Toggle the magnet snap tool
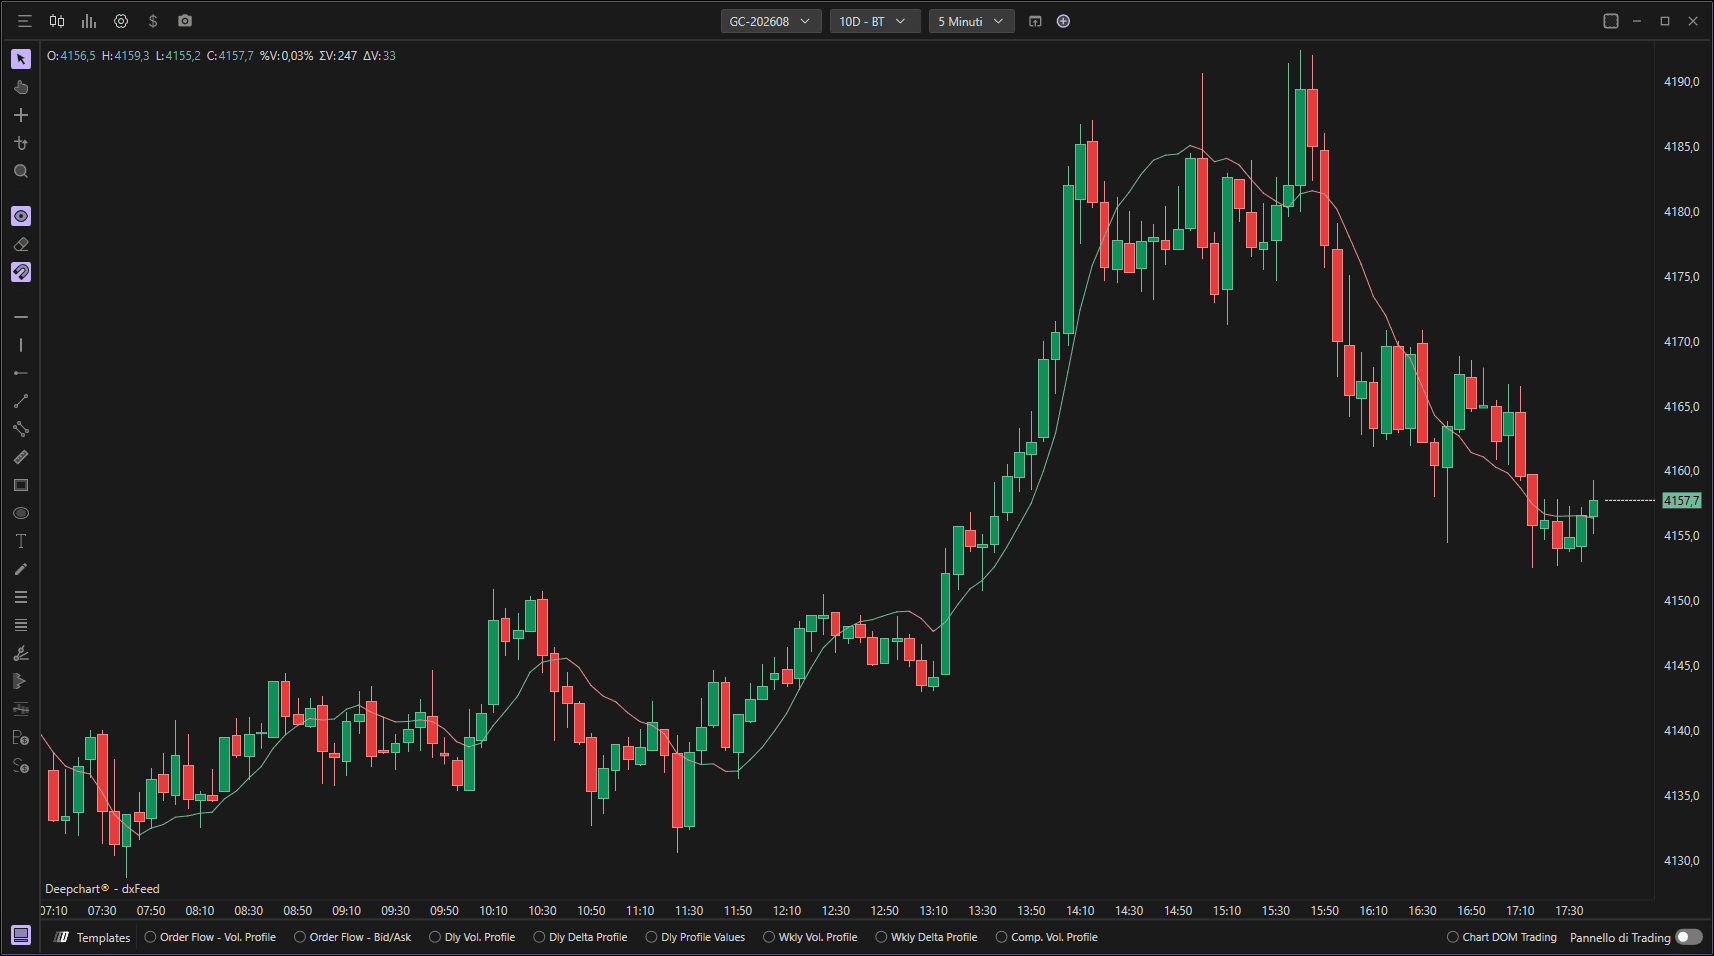 [21, 272]
